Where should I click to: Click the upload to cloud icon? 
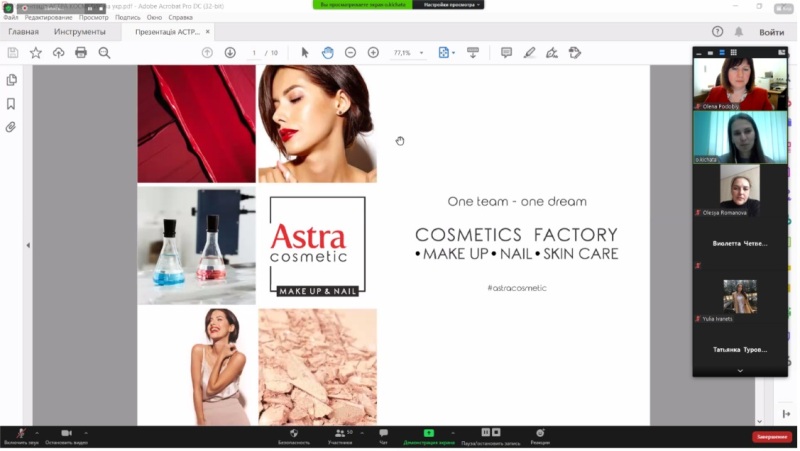pyautogui.click(x=59, y=53)
